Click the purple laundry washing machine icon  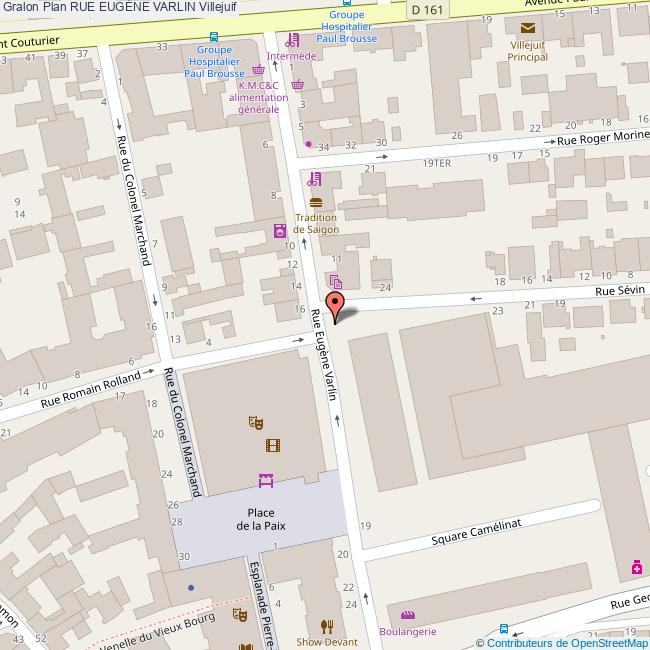click(279, 231)
